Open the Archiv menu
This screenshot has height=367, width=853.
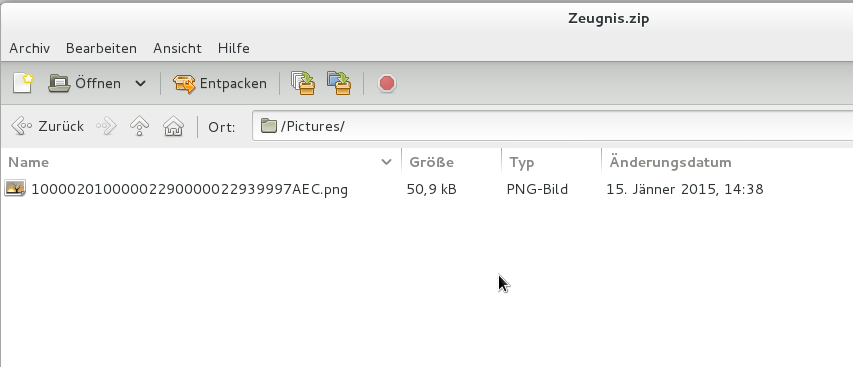(30, 48)
